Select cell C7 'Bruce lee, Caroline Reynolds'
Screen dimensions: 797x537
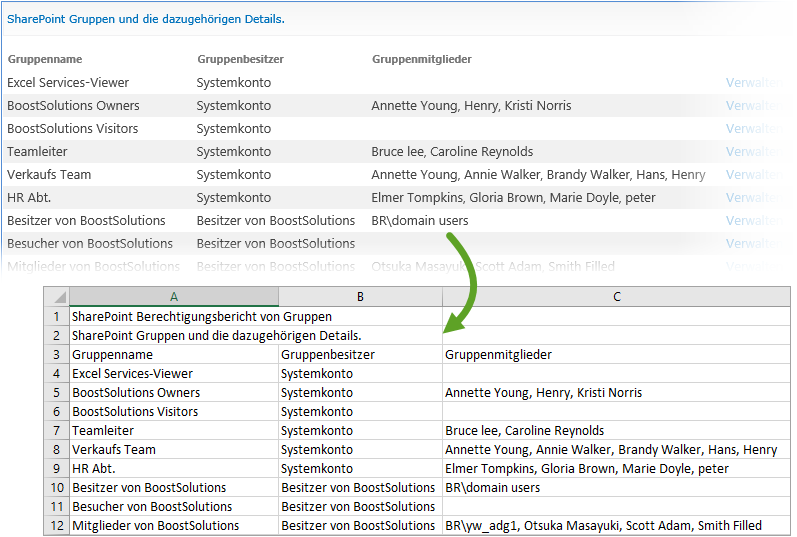[617, 431]
